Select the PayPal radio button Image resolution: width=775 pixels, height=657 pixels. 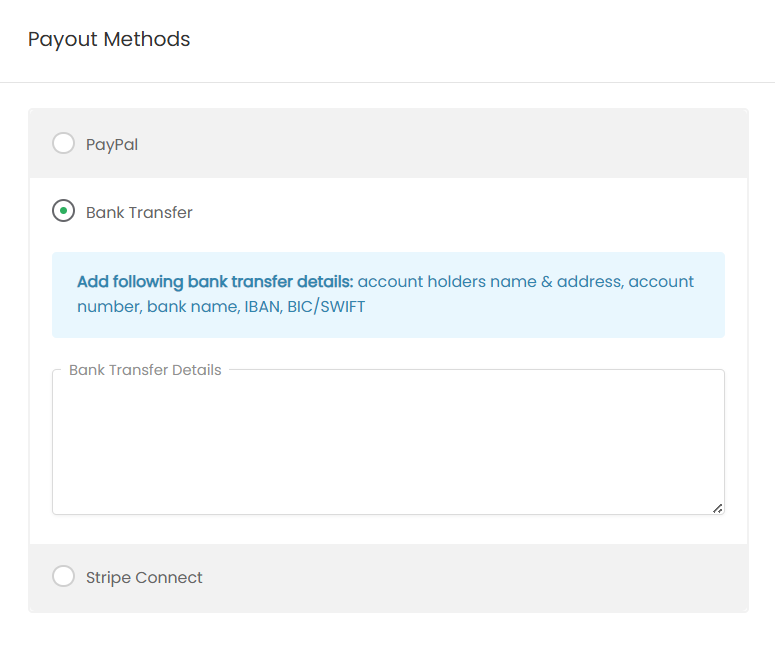coord(63,144)
